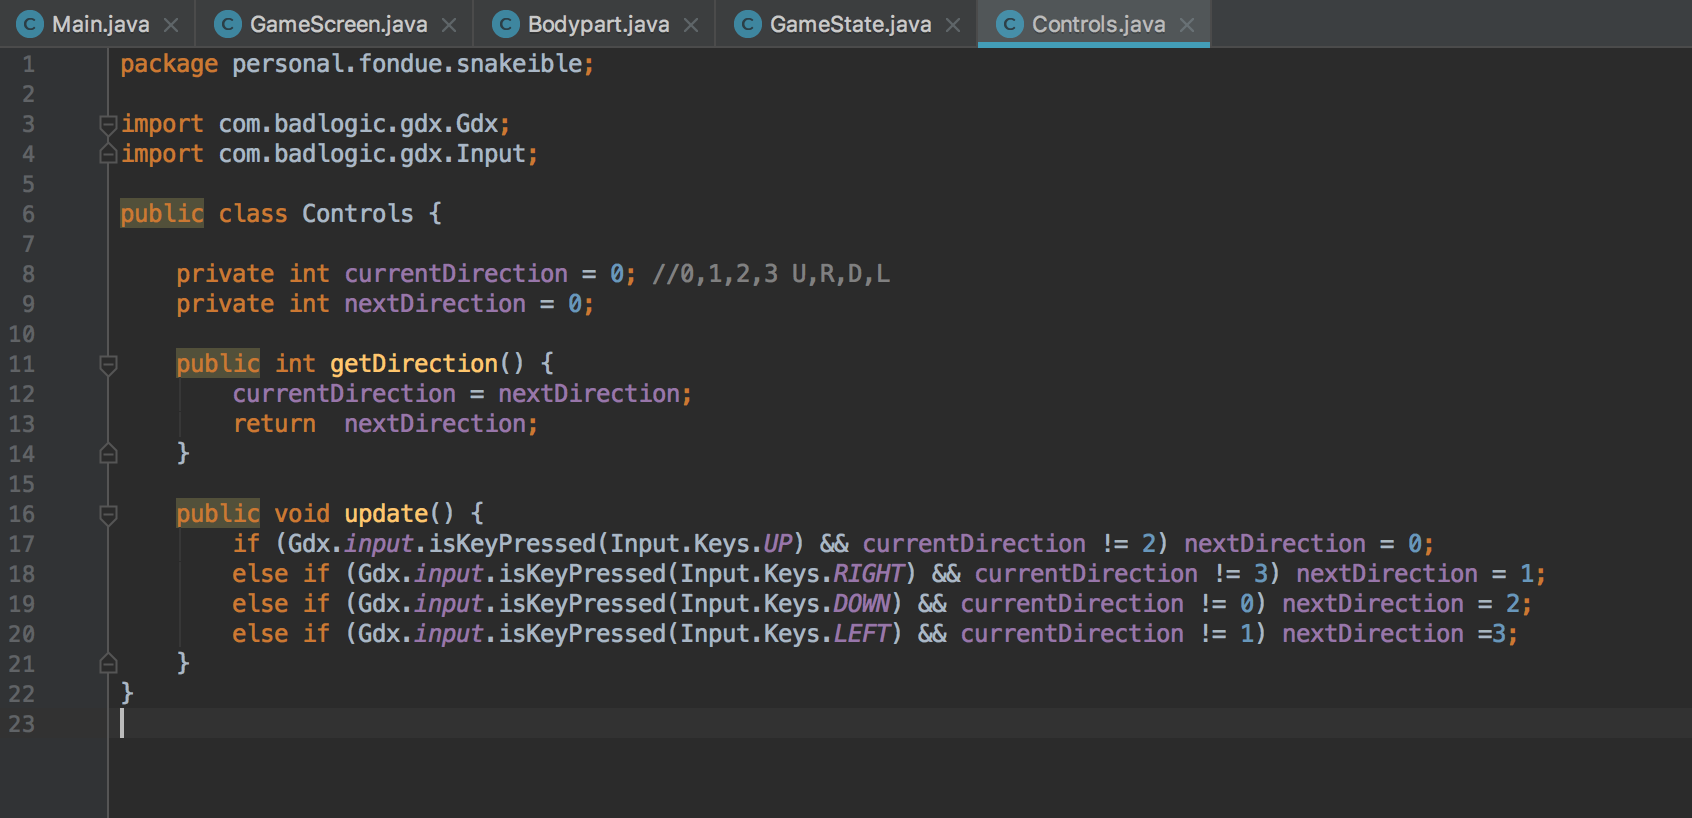Close the Main.java editor tab

tap(171, 25)
